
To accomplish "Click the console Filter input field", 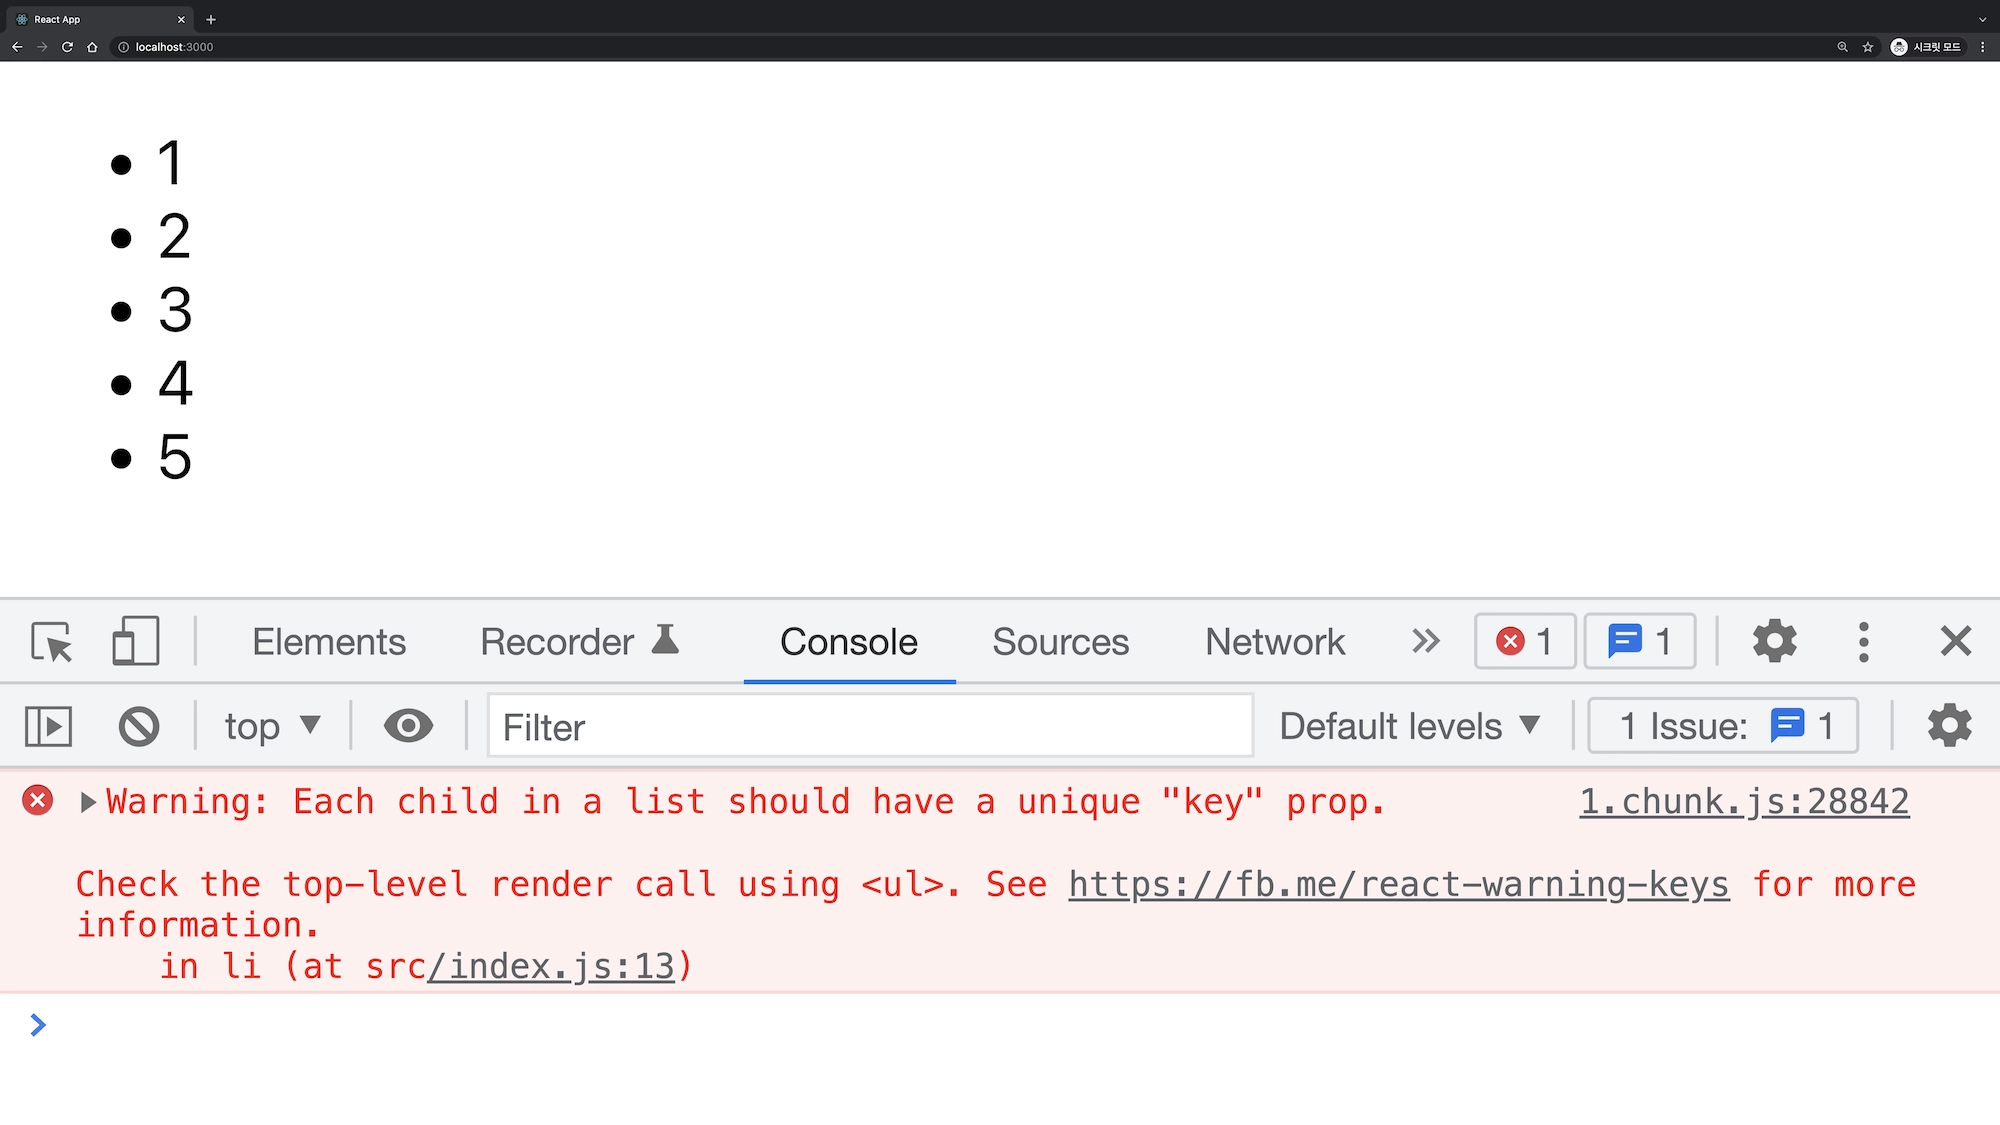I will tap(870, 726).
